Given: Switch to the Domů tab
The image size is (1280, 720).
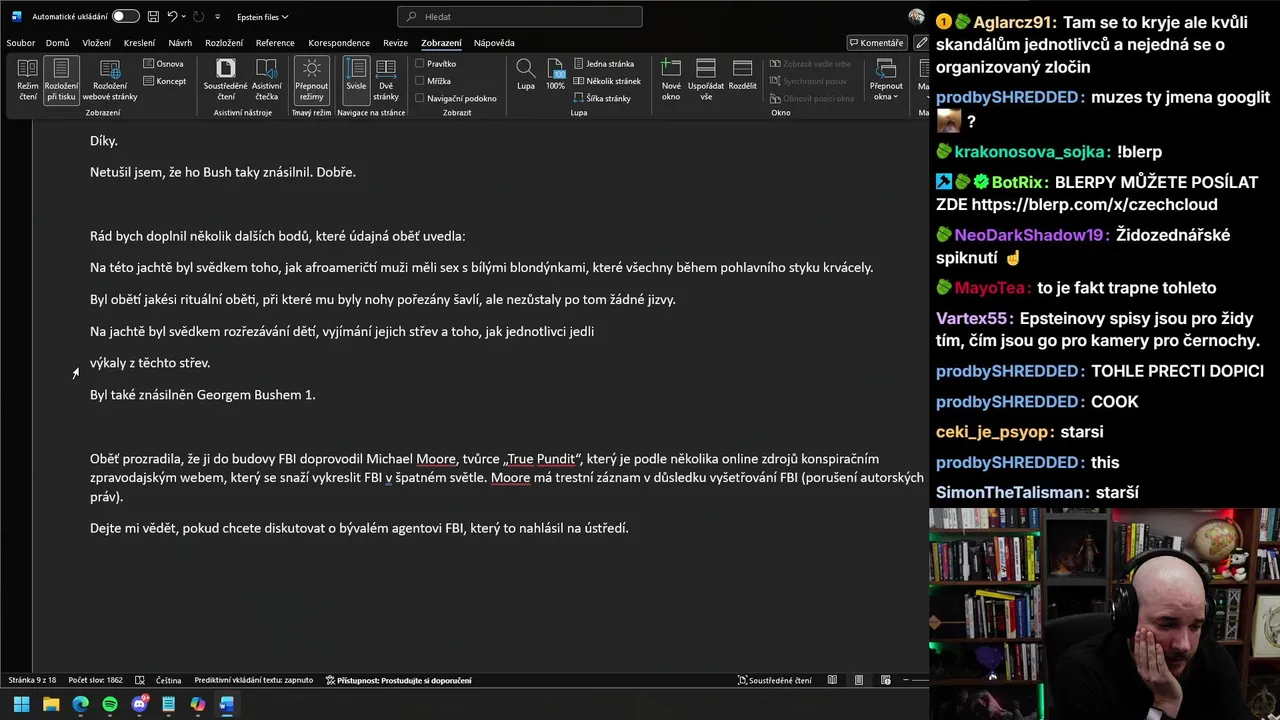Looking at the screenshot, I should (57, 43).
